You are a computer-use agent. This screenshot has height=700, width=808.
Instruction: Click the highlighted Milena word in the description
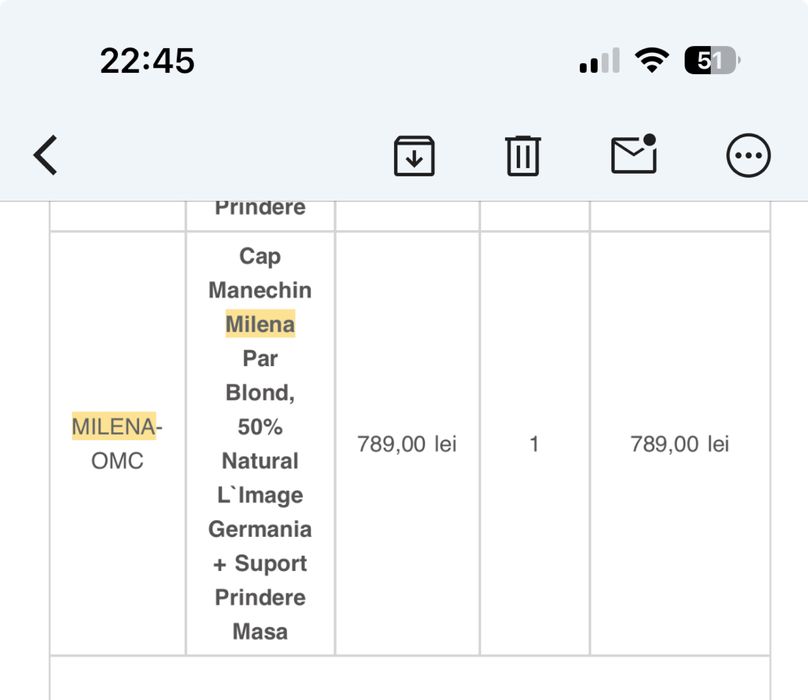click(x=260, y=324)
